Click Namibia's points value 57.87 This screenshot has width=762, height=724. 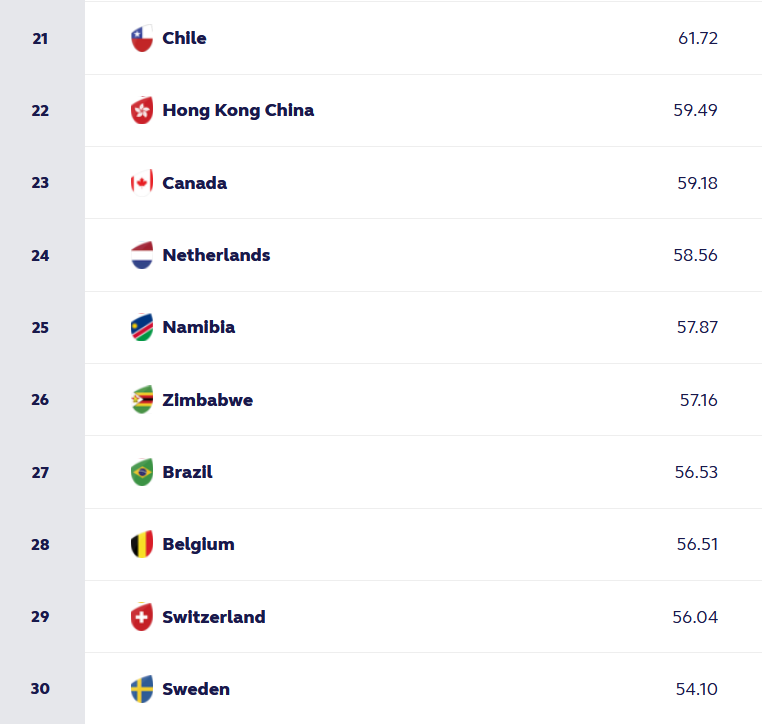(x=697, y=328)
